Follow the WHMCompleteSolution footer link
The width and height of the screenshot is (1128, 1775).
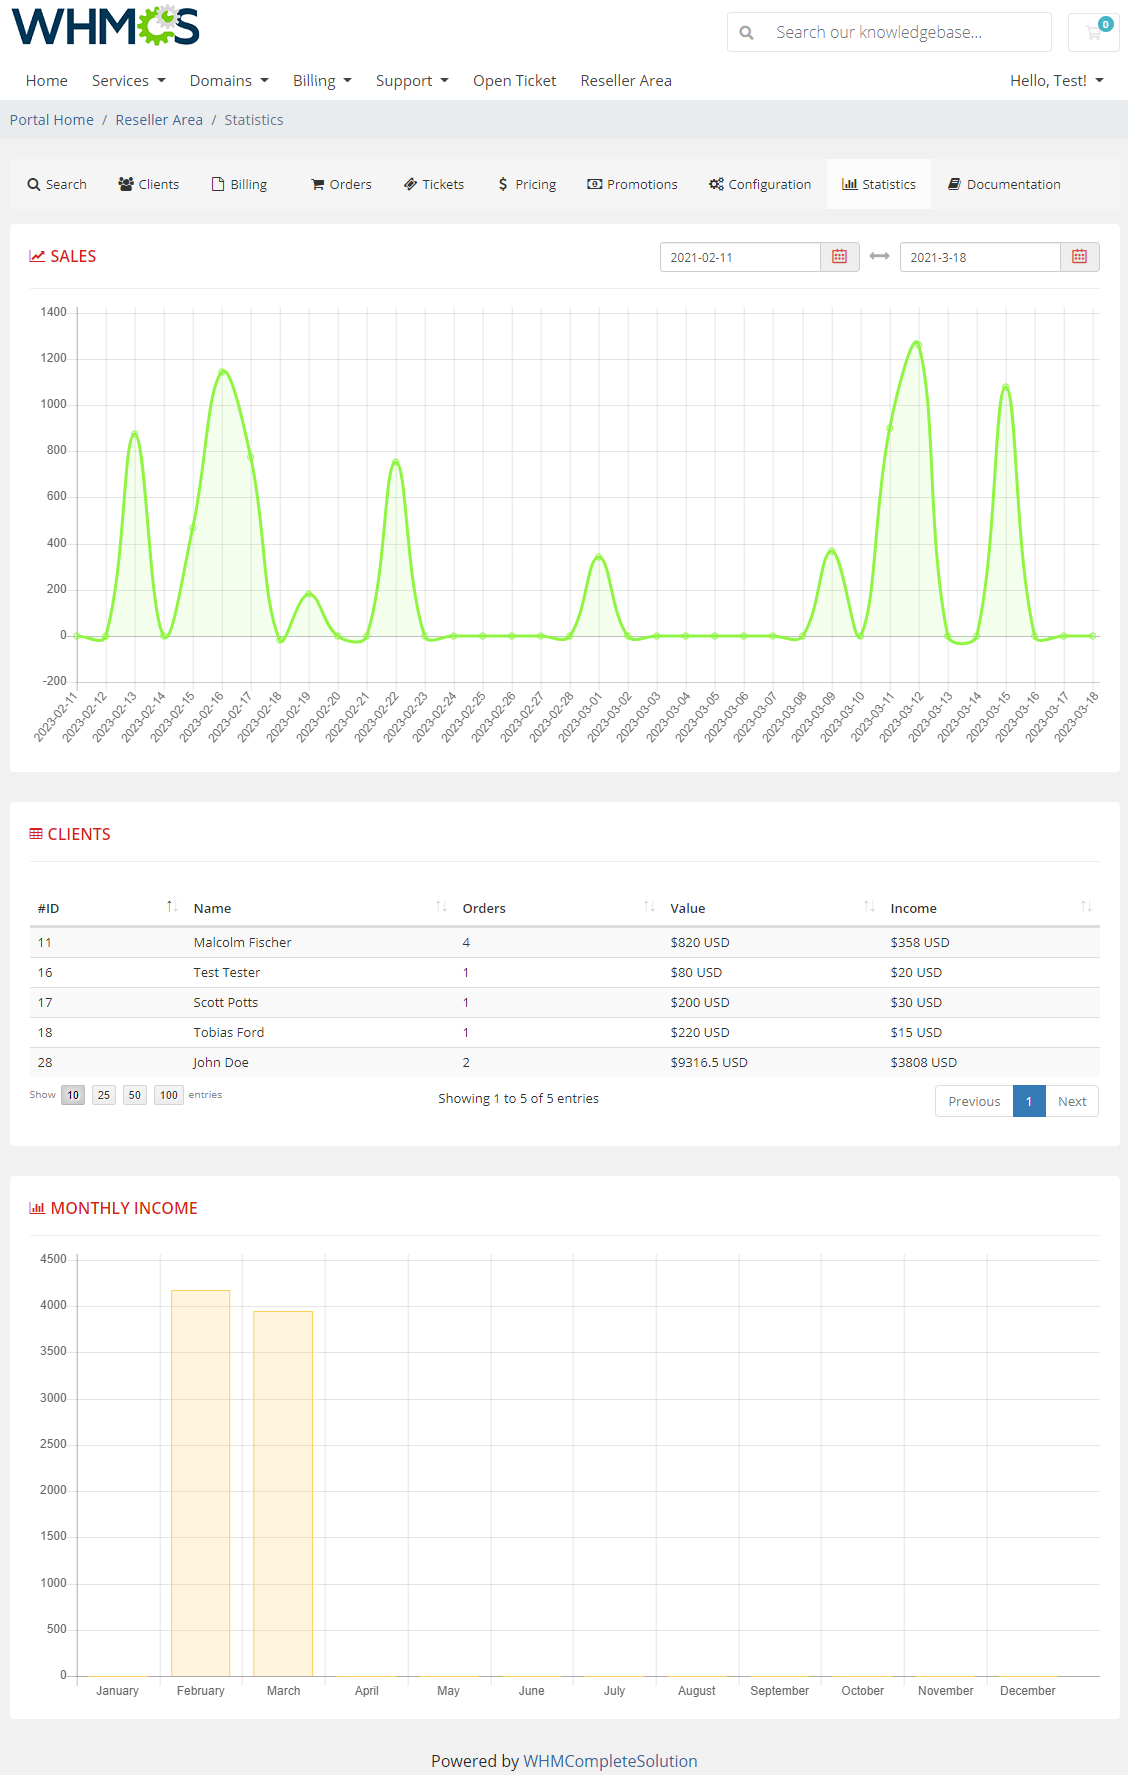610,1761
